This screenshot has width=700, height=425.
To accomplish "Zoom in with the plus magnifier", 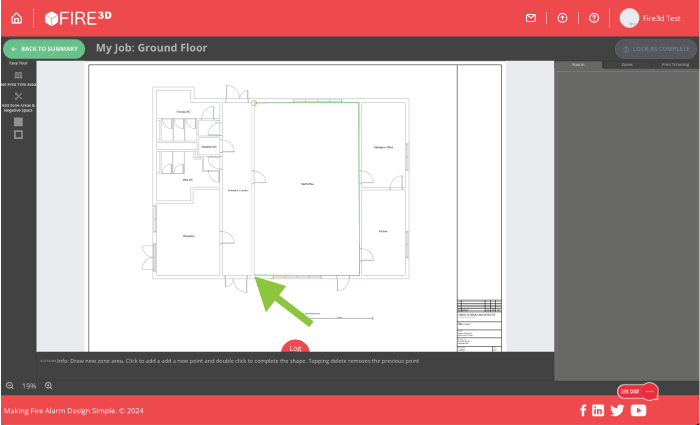I will point(48,386).
